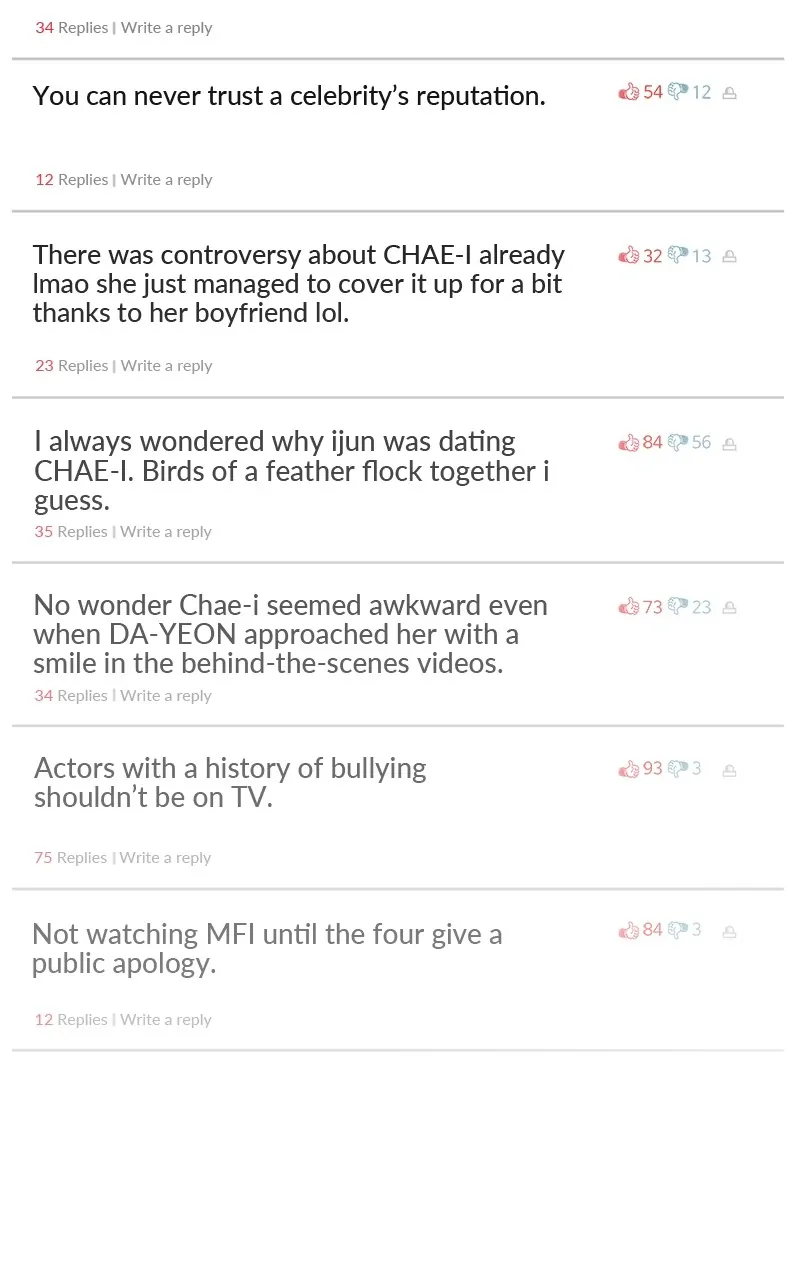
Task: Dislike the comment about Chae-i seeming awkward
Action: pyautogui.click(x=679, y=606)
